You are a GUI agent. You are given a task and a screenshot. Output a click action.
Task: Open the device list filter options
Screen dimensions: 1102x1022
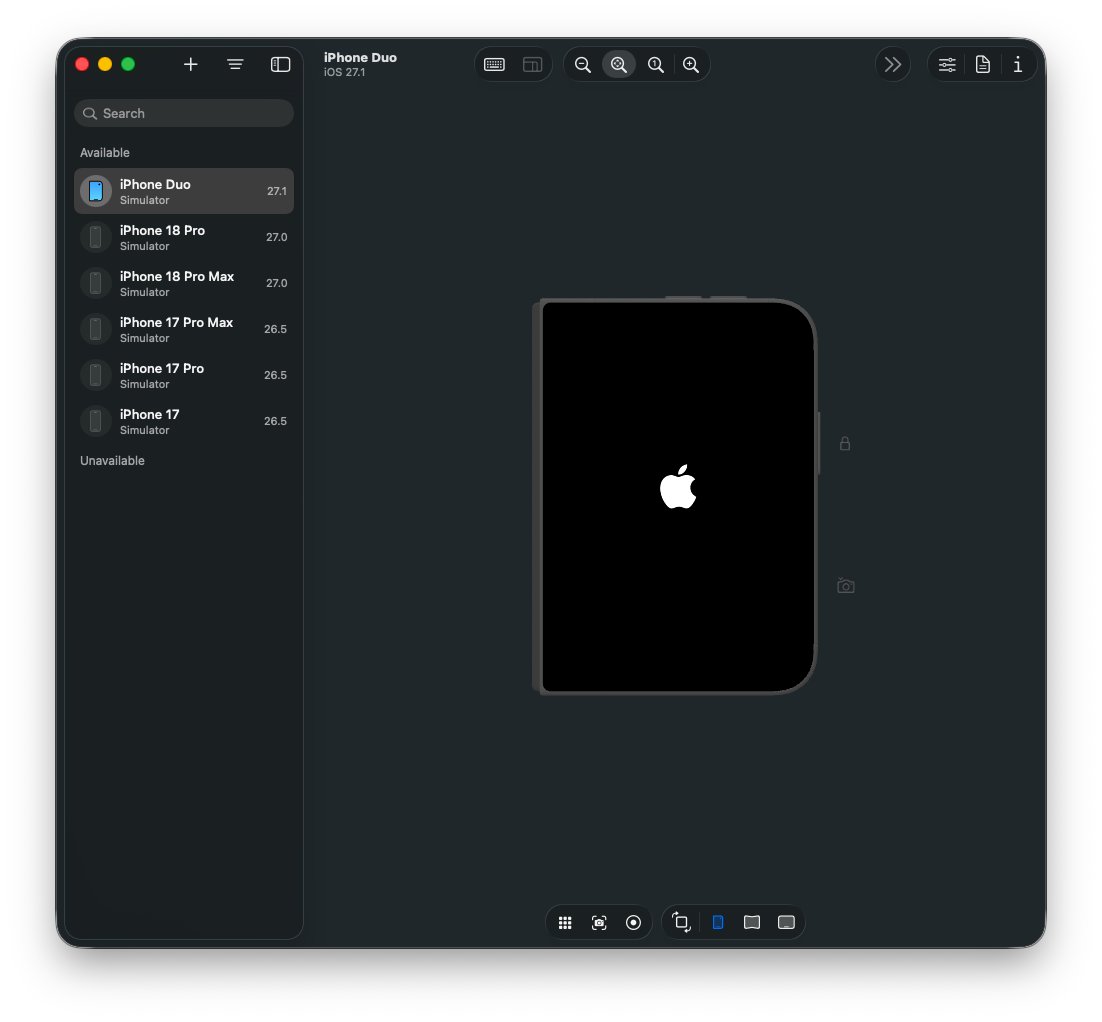[235, 65]
